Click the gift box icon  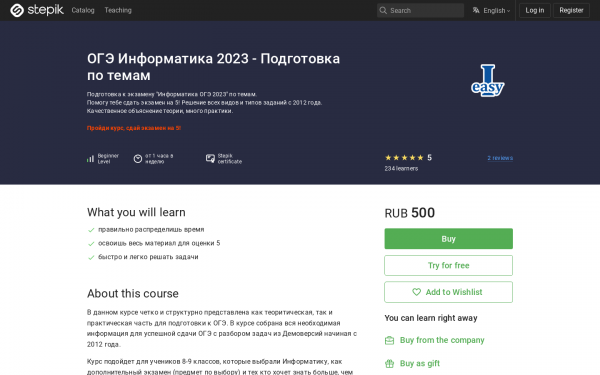tap(389, 363)
